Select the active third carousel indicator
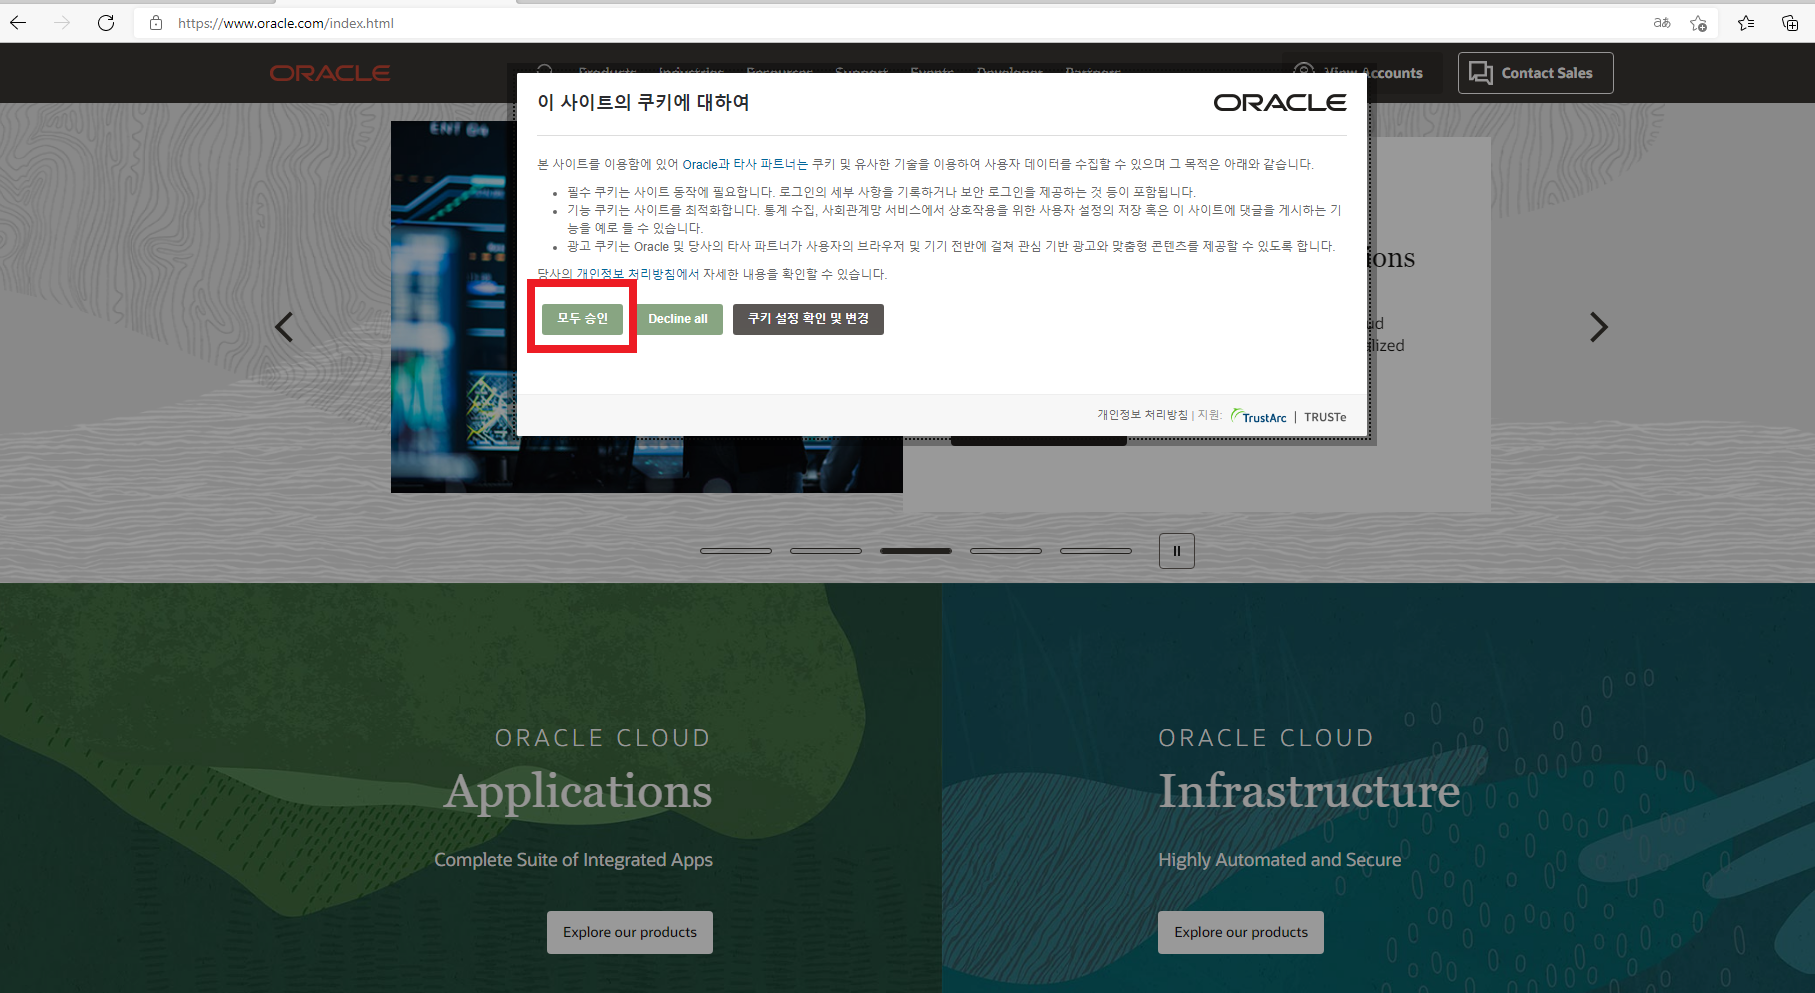 916,551
